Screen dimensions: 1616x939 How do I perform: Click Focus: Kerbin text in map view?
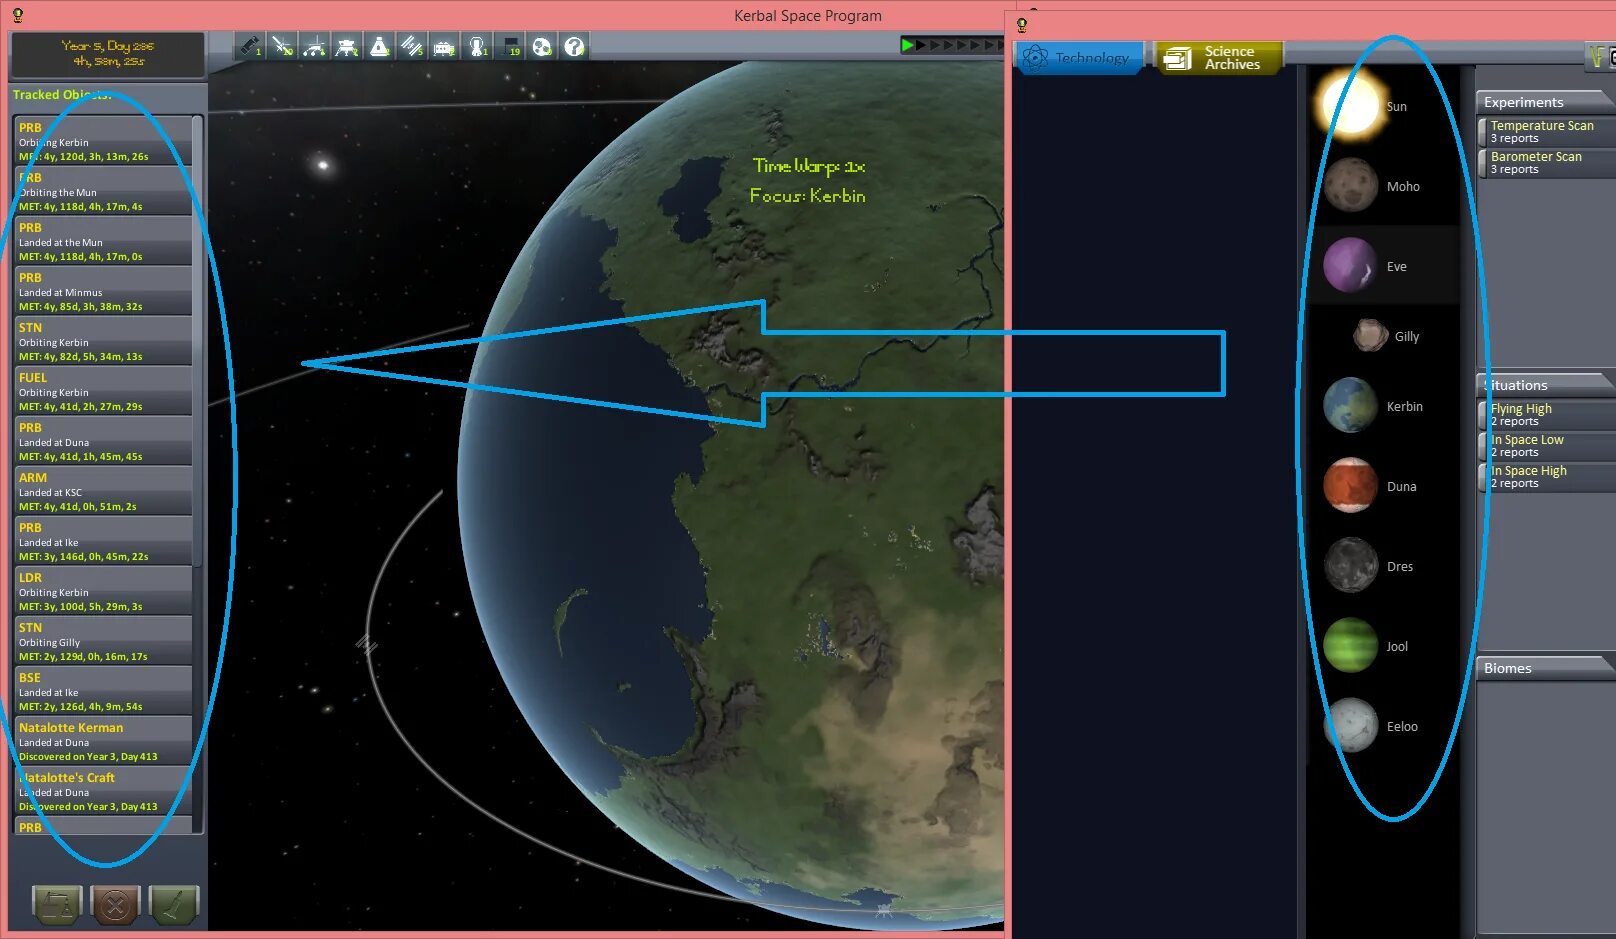coord(808,196)
